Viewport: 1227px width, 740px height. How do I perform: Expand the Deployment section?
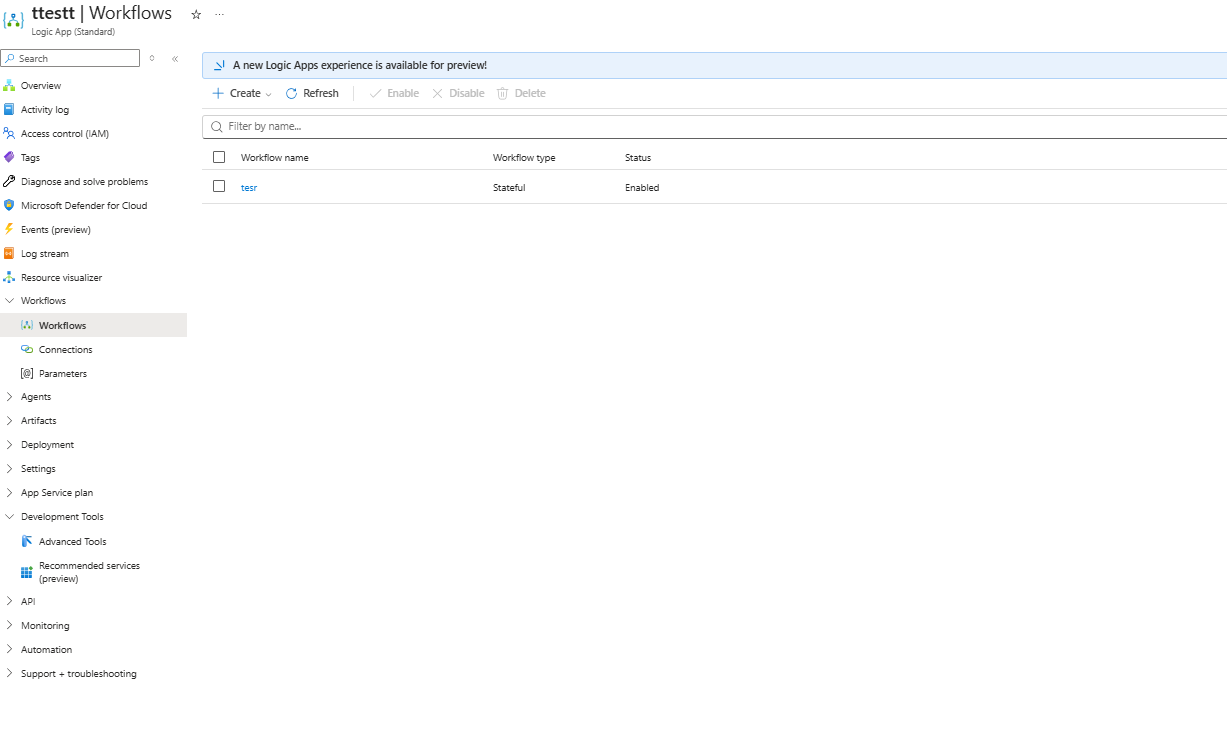(9, 445)
